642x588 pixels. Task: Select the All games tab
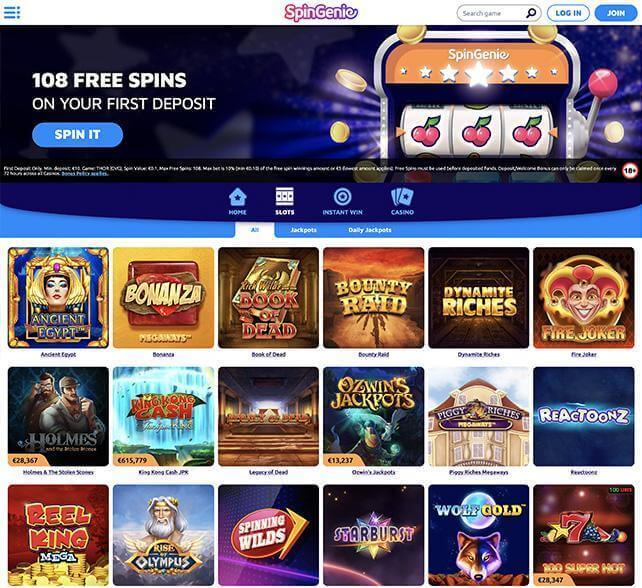pos(255,230)
